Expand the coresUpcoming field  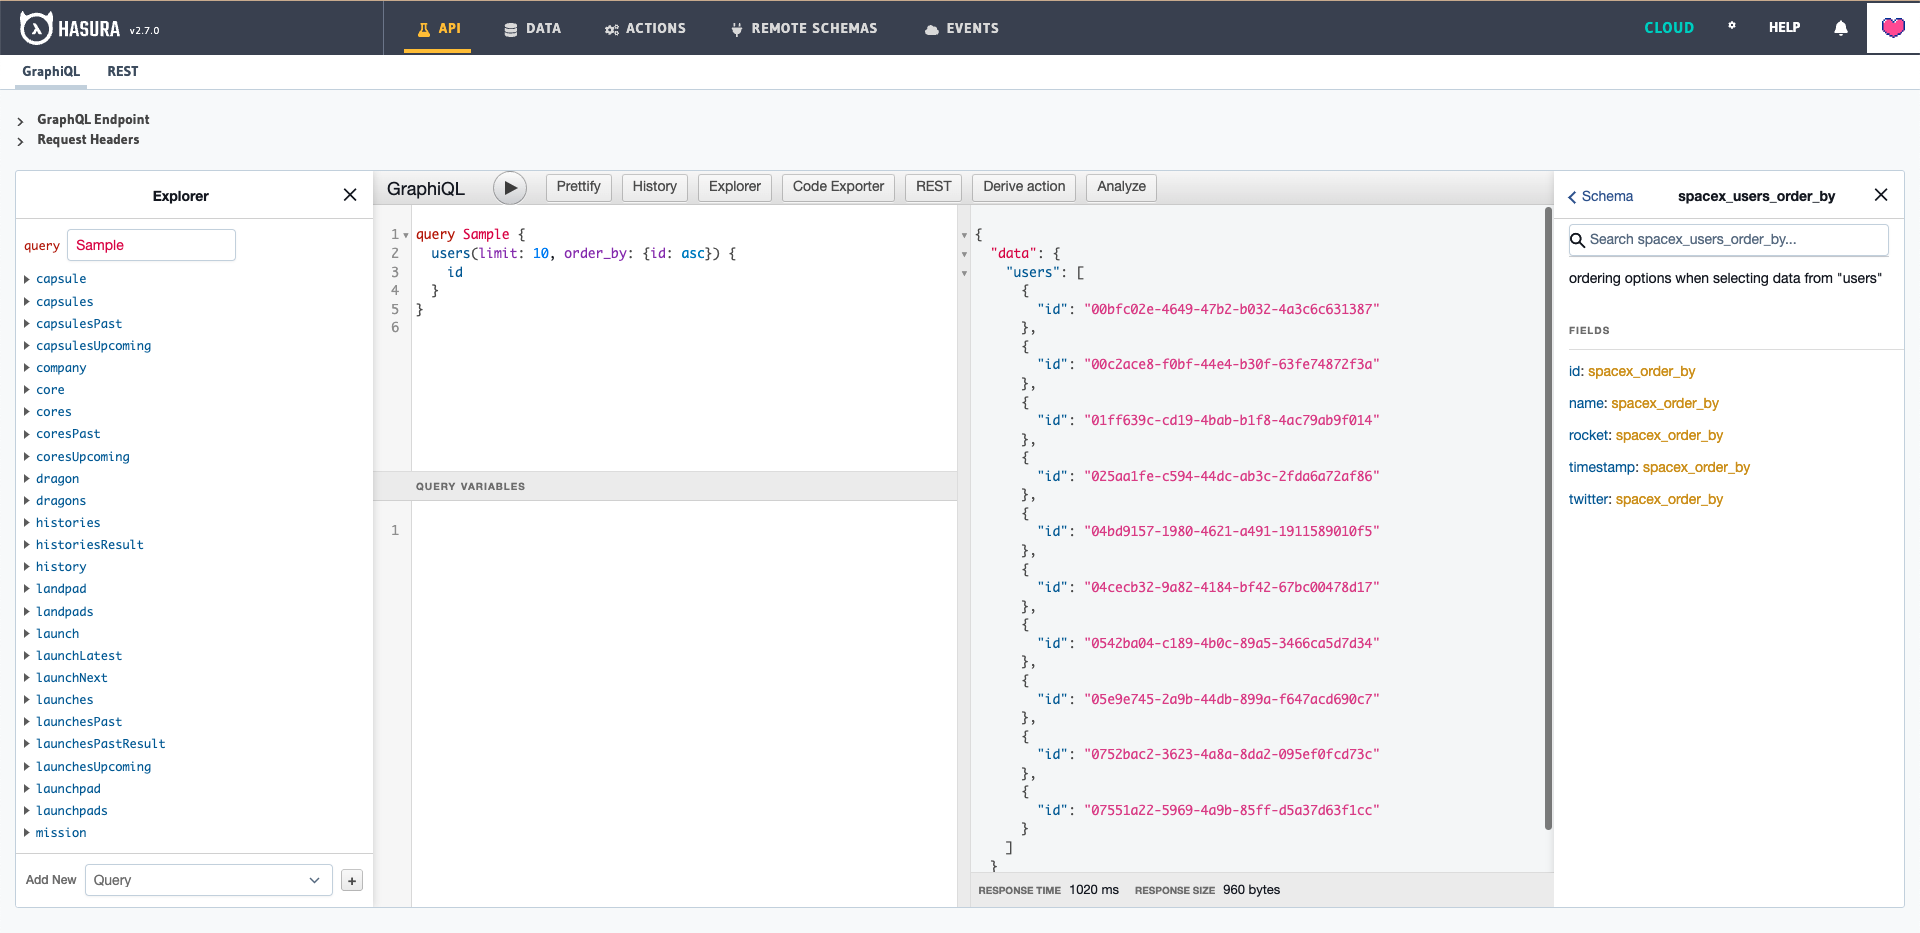[x=76, y=457]
